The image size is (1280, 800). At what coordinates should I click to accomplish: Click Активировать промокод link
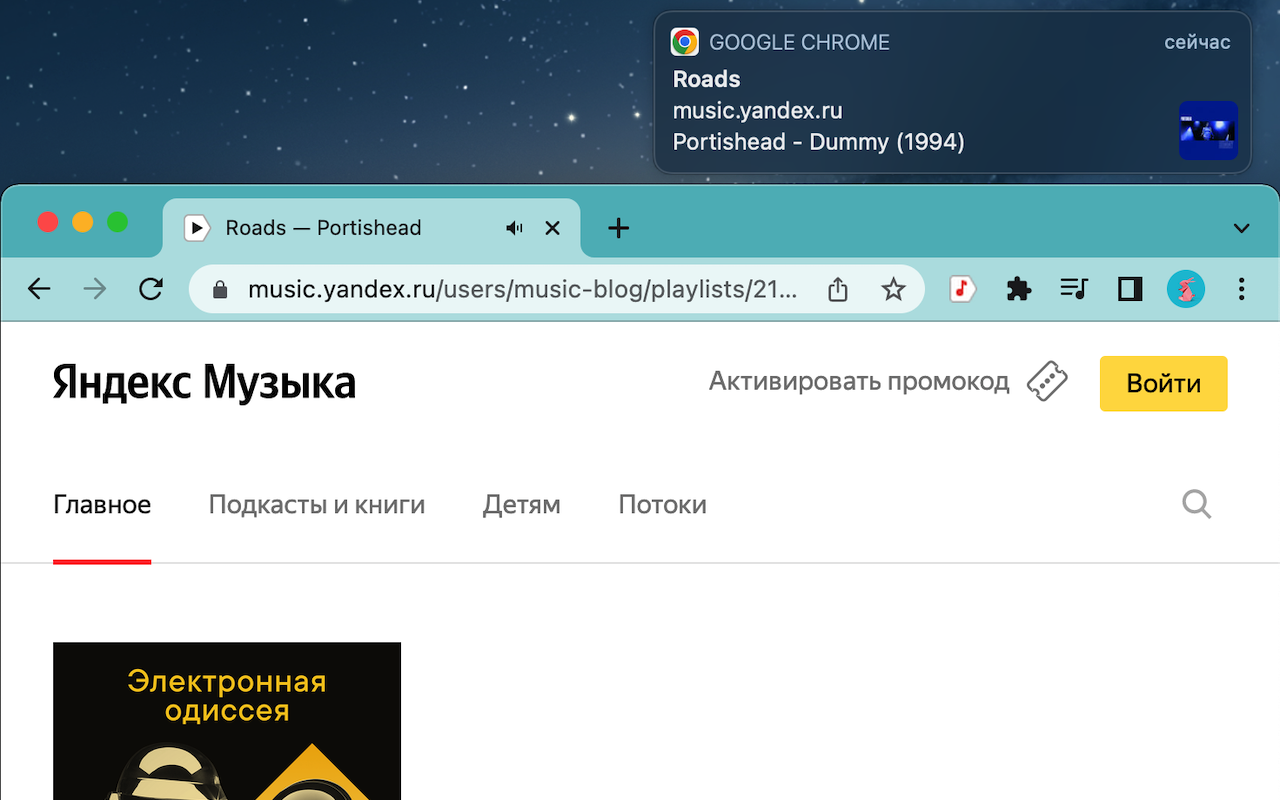(859, 382)
